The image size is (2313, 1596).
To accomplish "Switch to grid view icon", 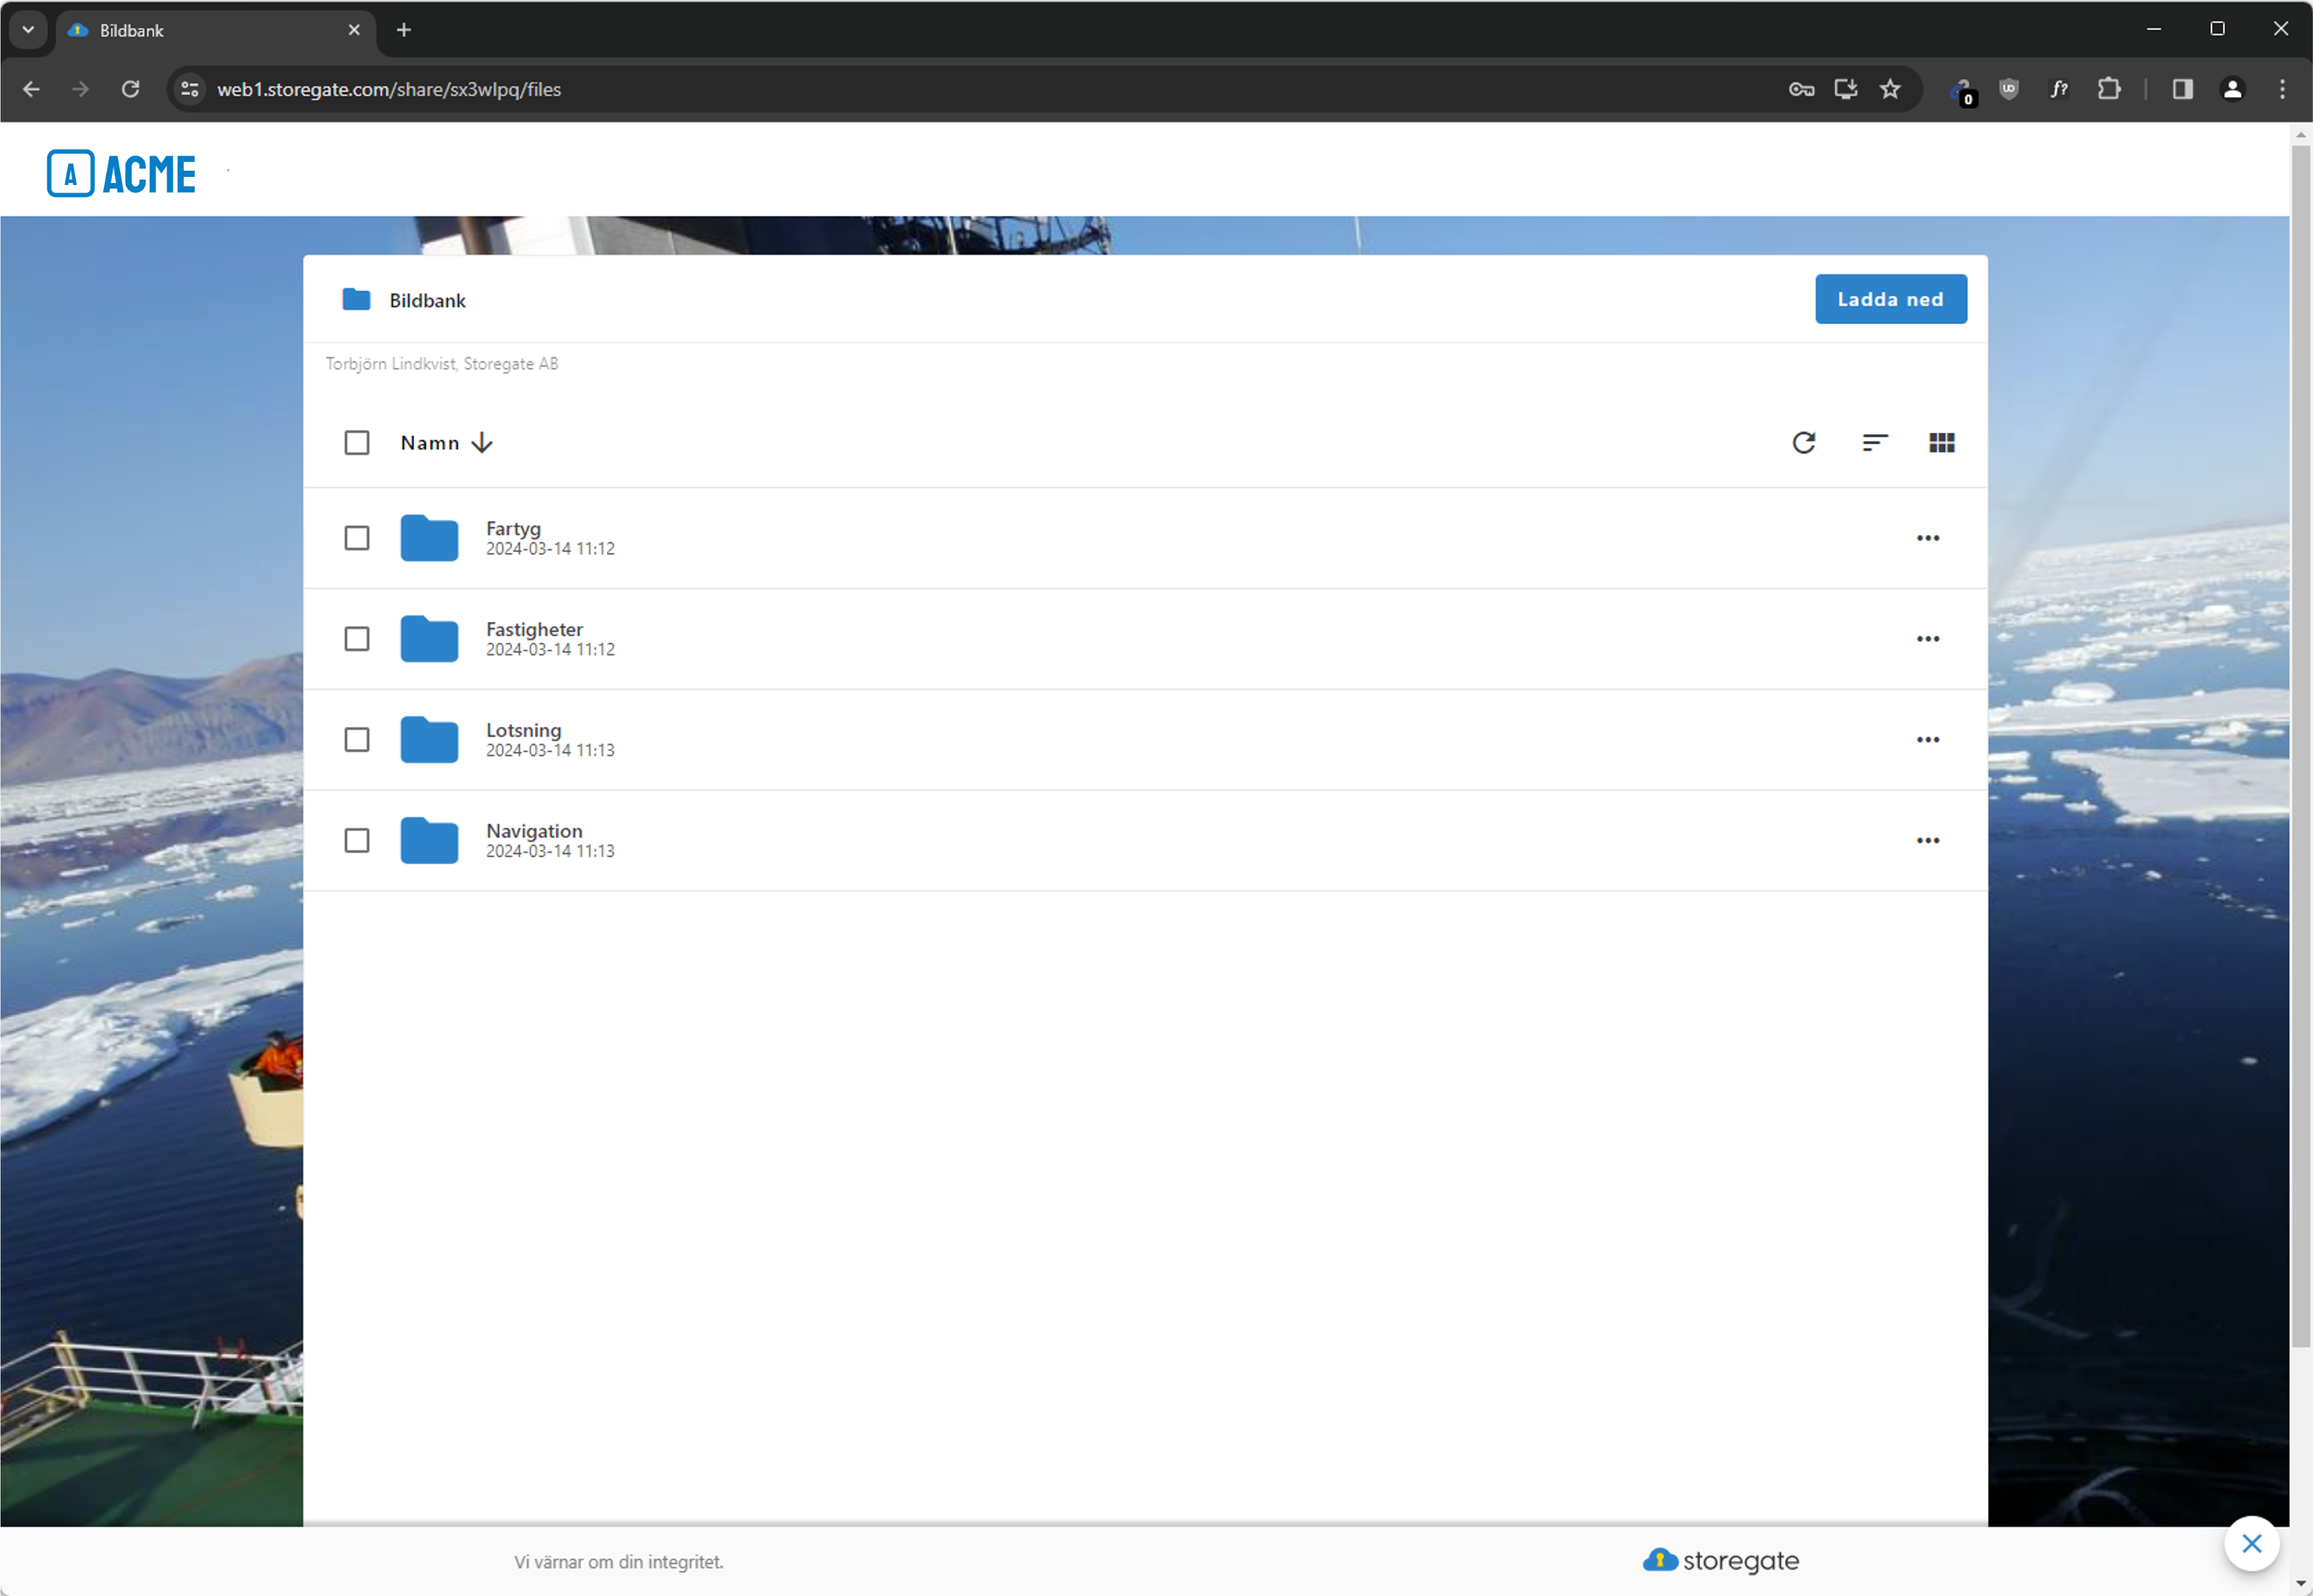I will tap(1941, 443).
